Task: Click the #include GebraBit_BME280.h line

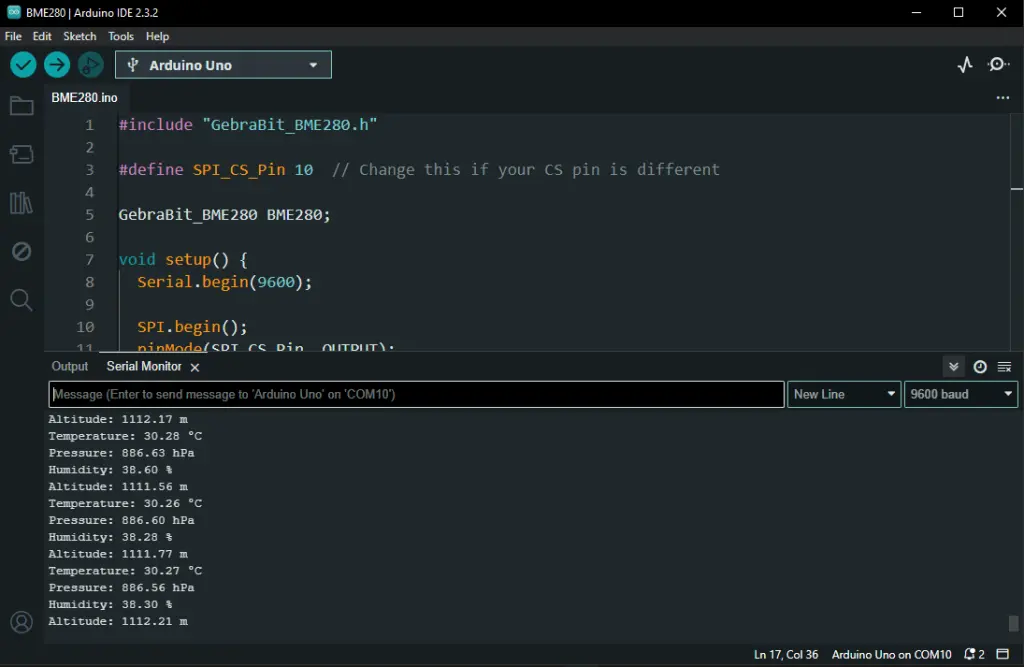Action: coord(248,125)
